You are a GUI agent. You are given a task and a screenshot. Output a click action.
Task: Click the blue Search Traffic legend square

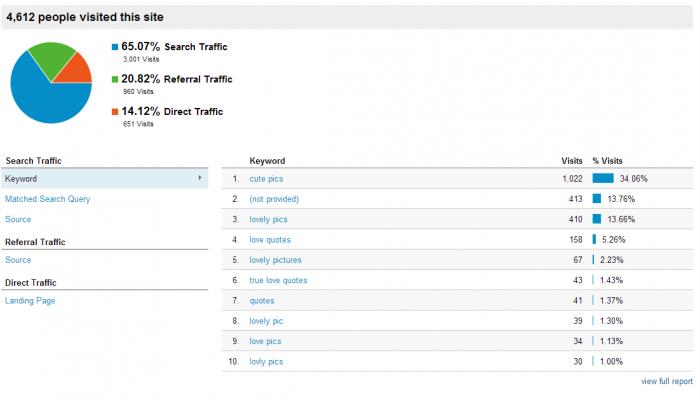pyautogui.click(x=115, y=47)
